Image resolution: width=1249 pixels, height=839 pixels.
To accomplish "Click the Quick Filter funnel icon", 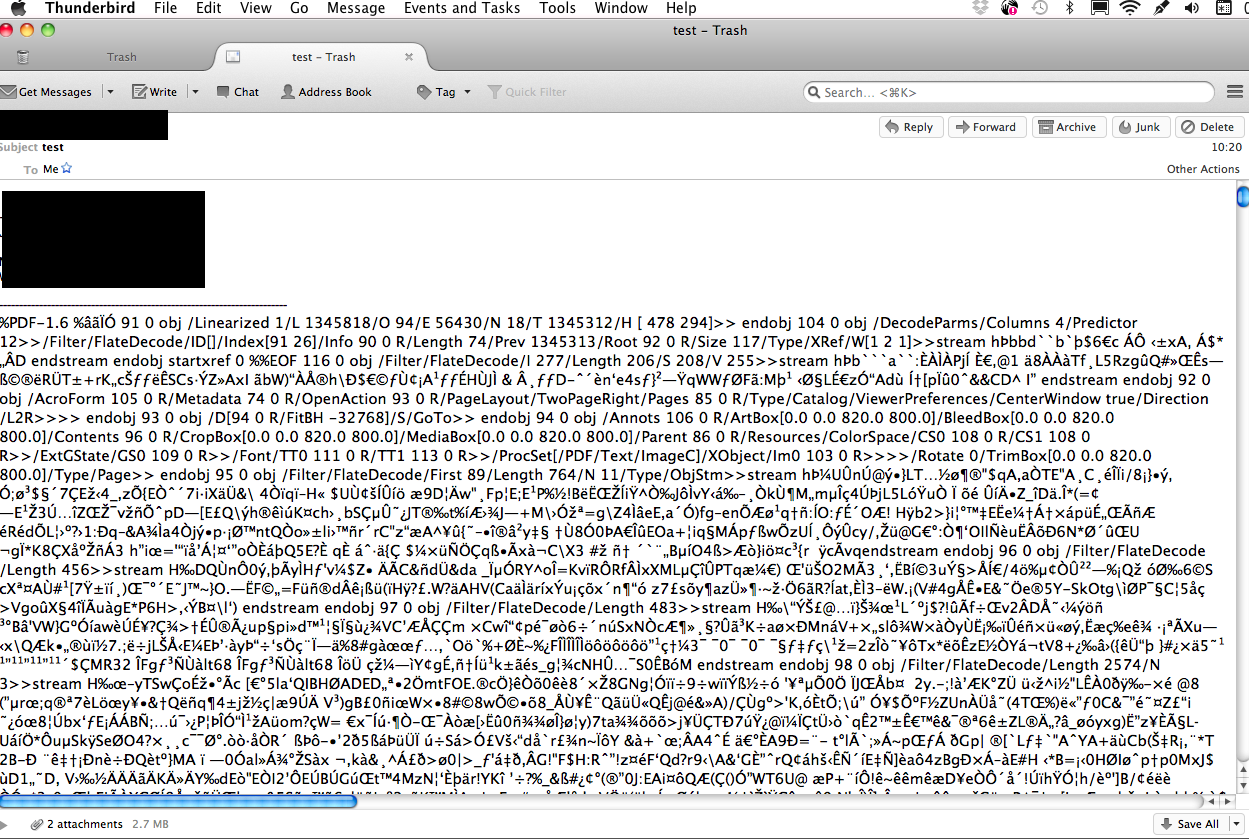I will (x=494, y=92).
